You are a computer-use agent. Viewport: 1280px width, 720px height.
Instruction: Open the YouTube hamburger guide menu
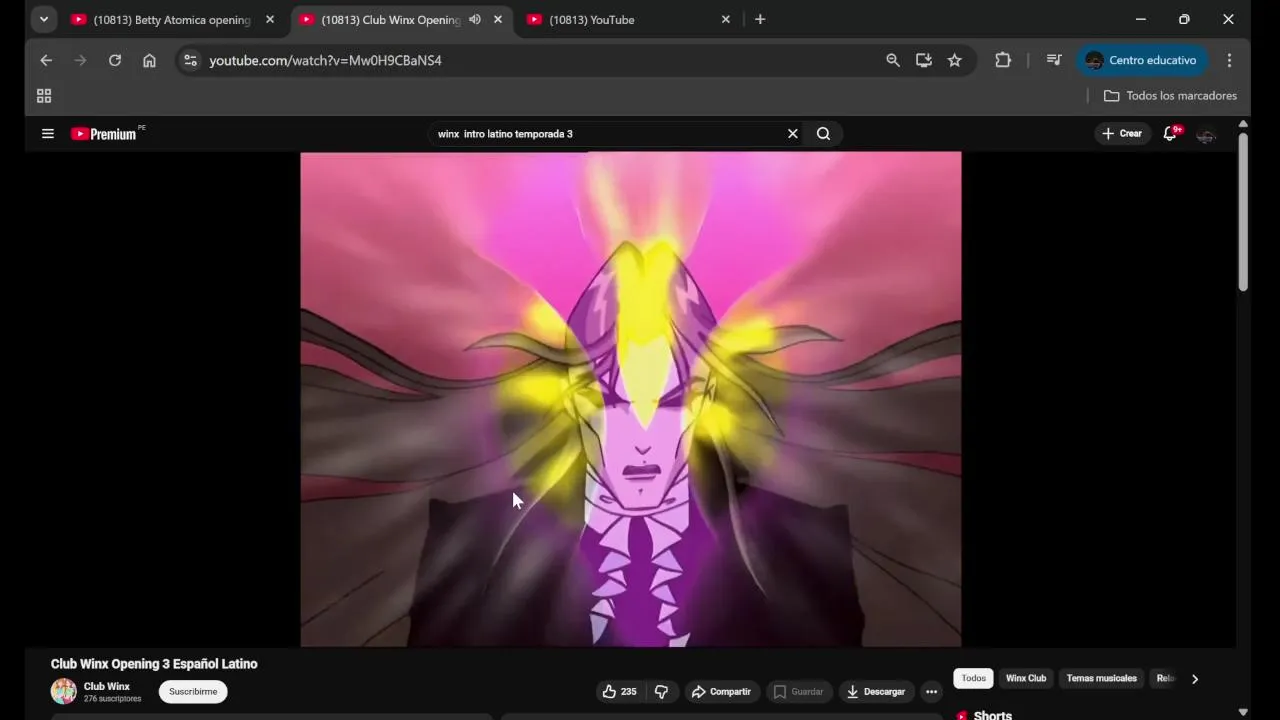47,133
